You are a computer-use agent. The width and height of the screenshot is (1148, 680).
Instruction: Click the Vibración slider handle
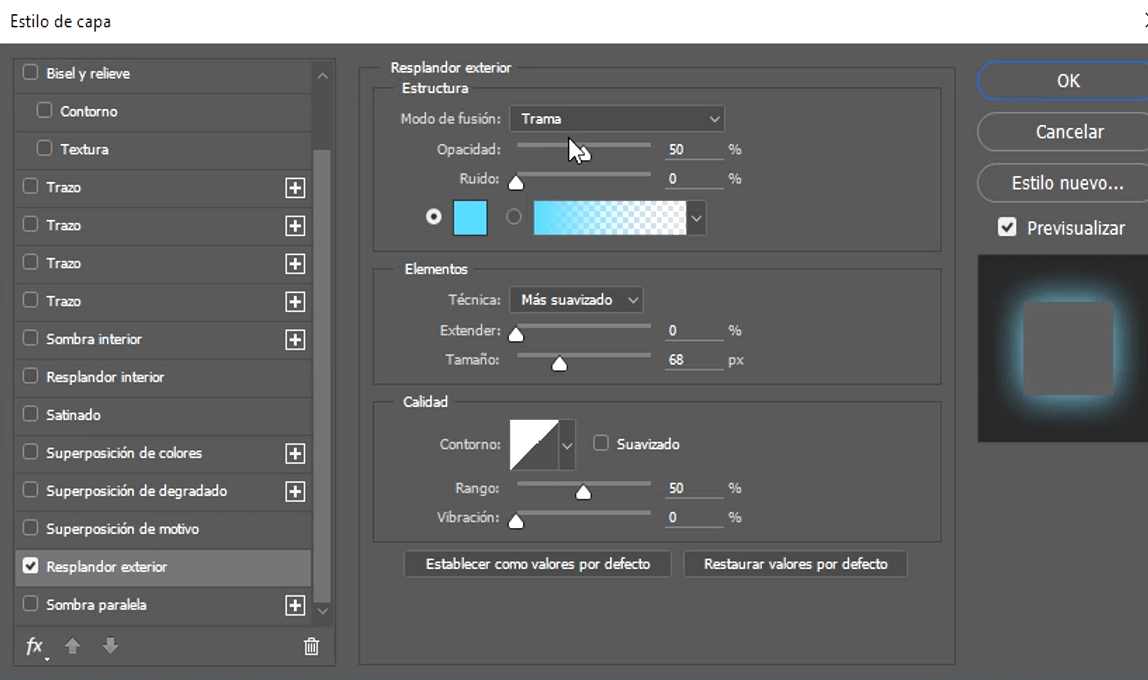[x=516, y=521]
